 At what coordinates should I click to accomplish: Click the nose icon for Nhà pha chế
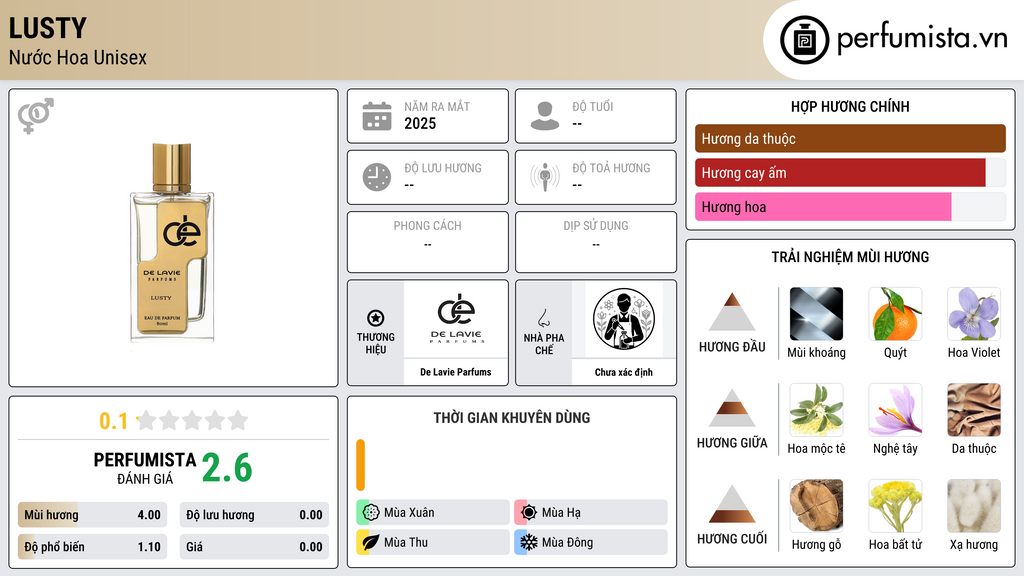coord(543,318)
